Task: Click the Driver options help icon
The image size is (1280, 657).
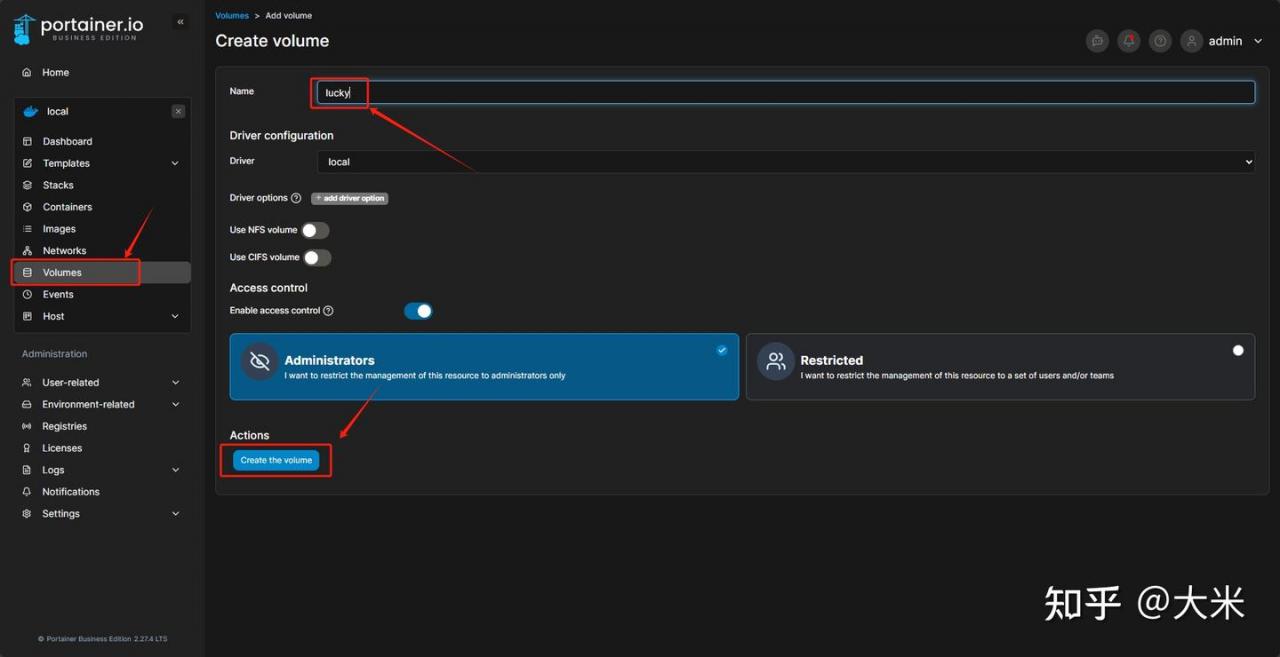Action: (296, 198)
